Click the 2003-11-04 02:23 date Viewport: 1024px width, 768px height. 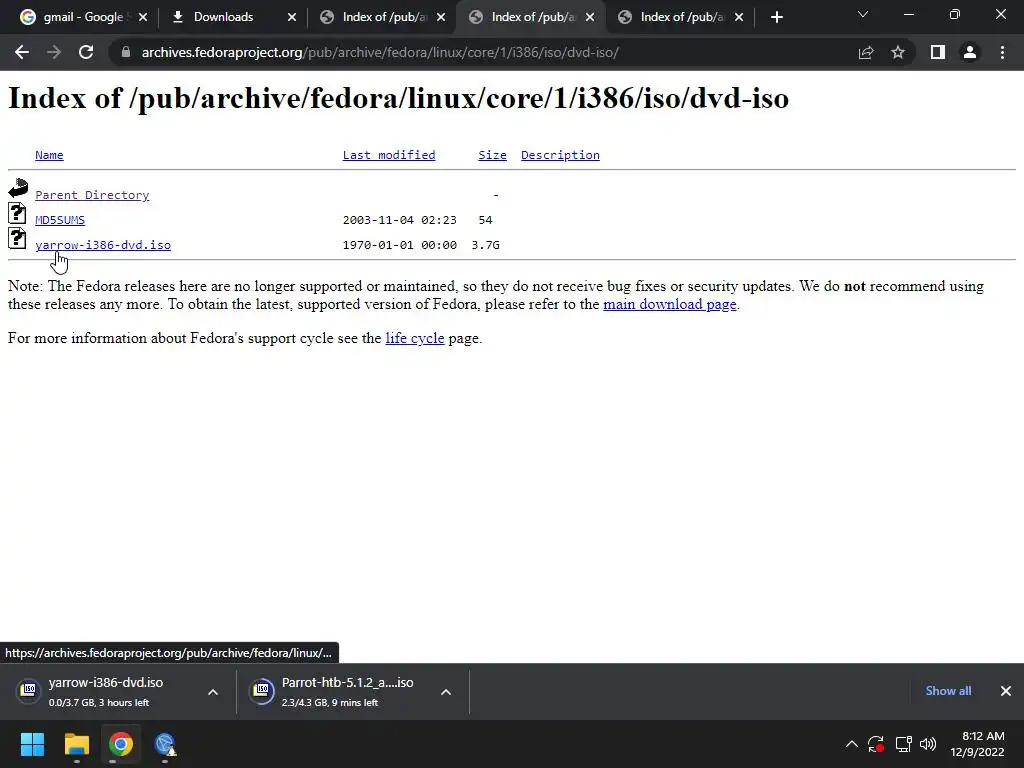[x=400, y=220]
